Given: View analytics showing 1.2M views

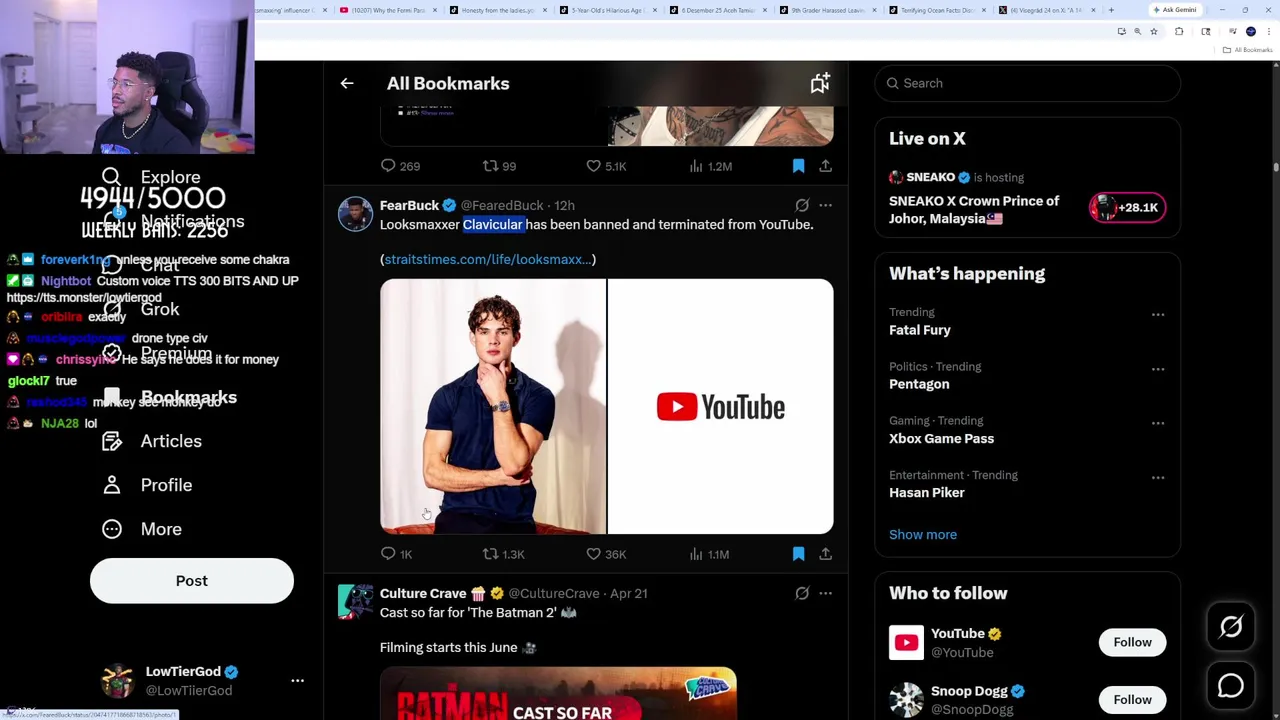Looking at the screenshot, I should [710, 166].
